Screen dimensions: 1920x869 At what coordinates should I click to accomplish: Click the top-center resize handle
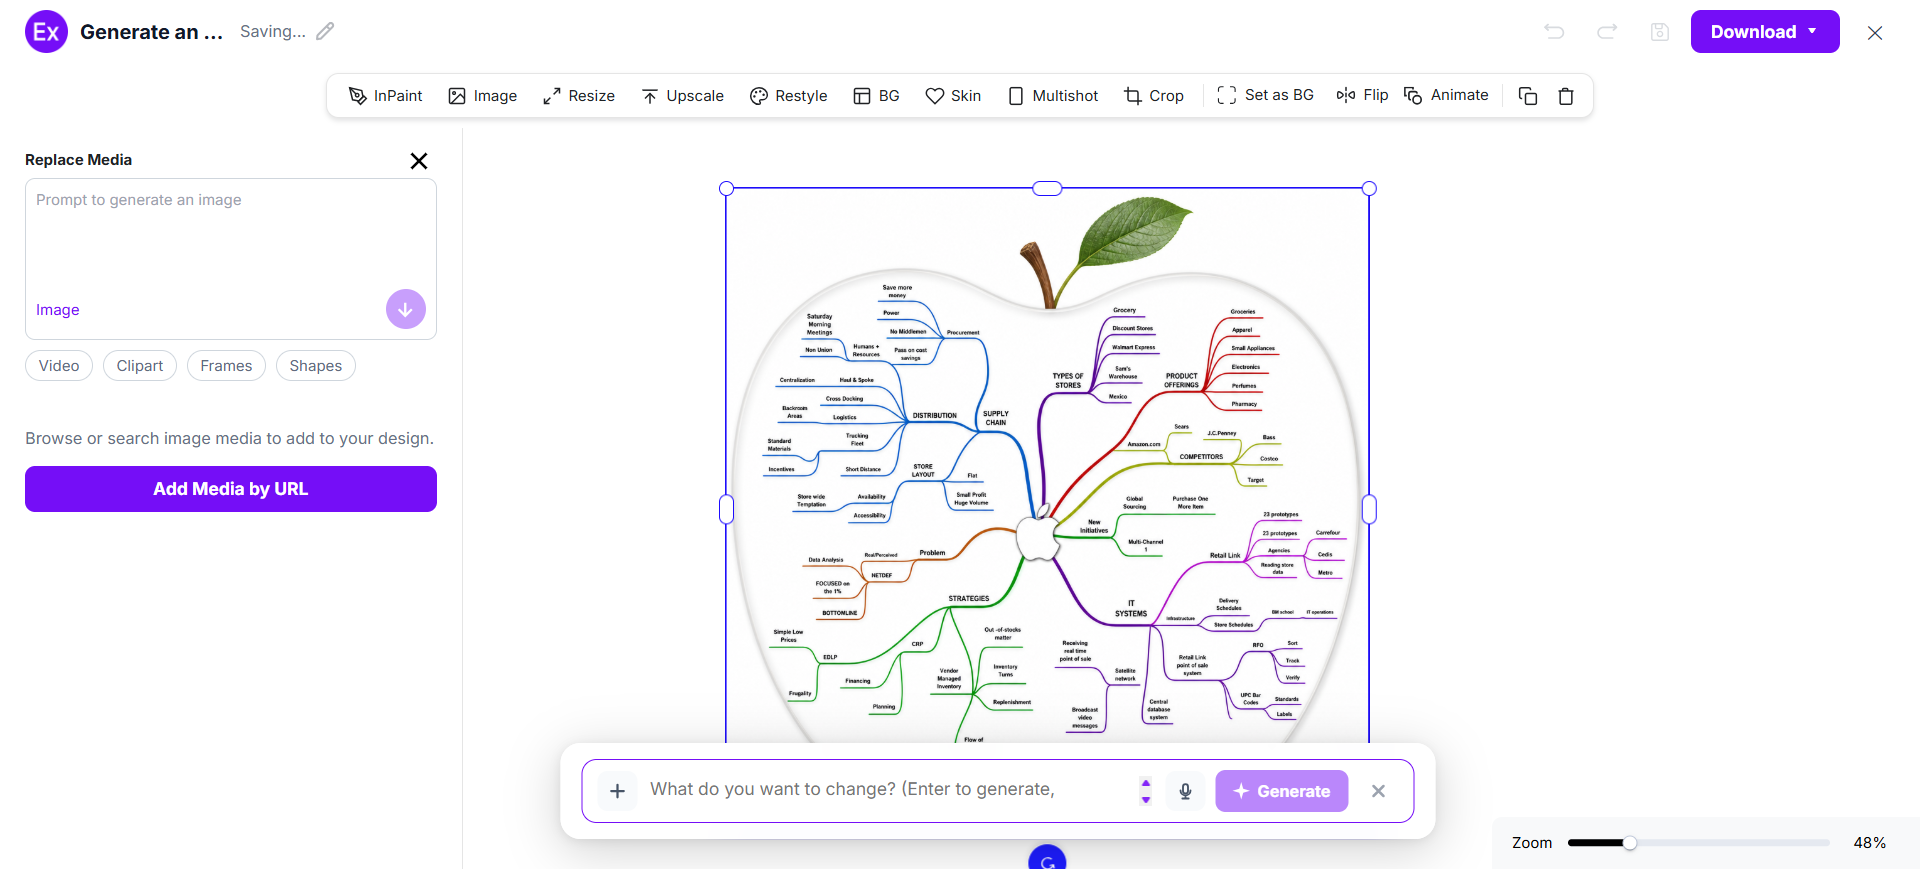[1047, 188]
